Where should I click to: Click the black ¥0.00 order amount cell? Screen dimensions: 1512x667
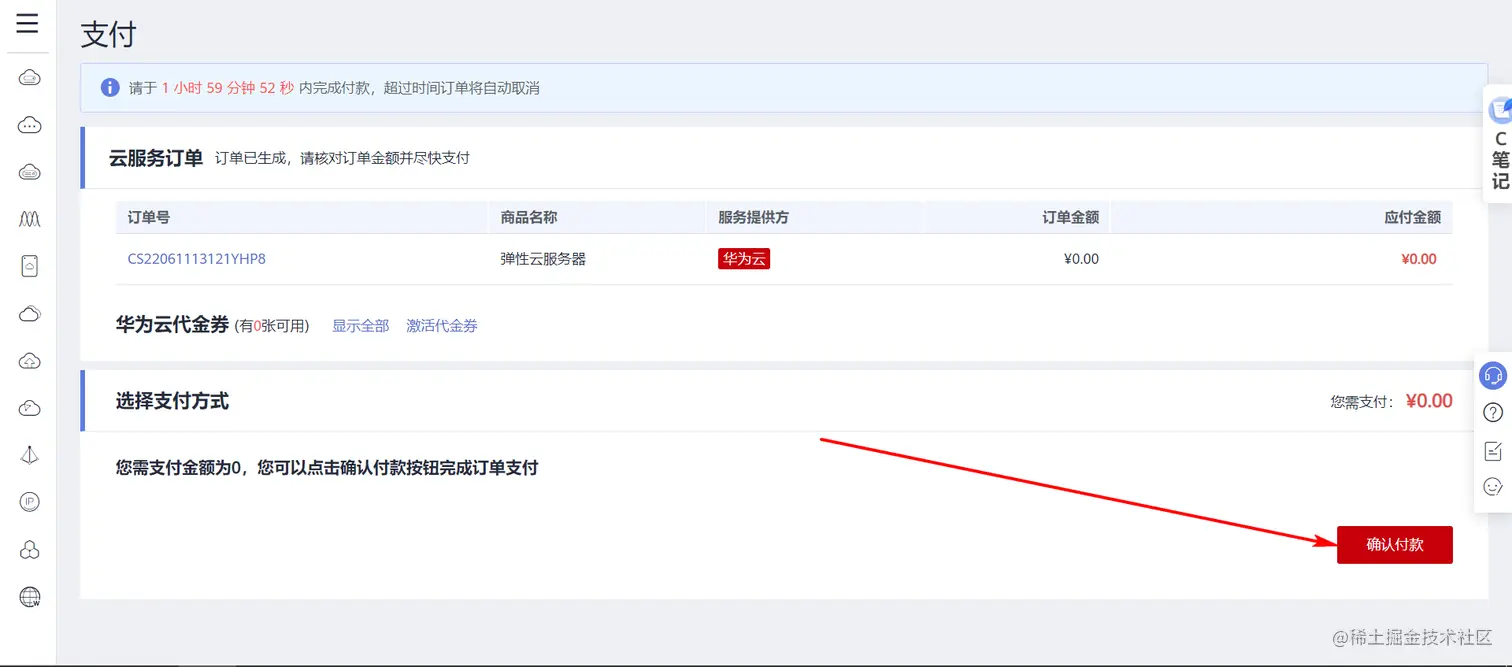point(1081,259)
